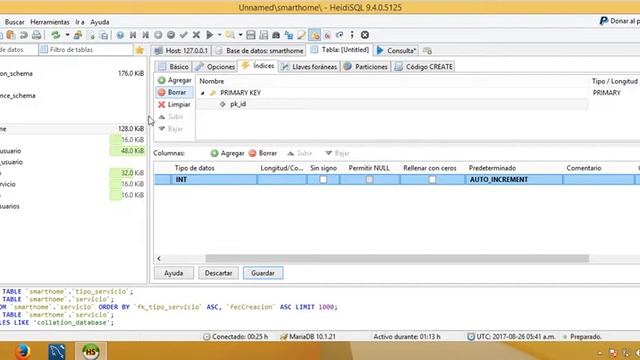Switch to Tabla: [Untitled] tab
The width and height of the screenshot is (640, 360).
(340, 50)
